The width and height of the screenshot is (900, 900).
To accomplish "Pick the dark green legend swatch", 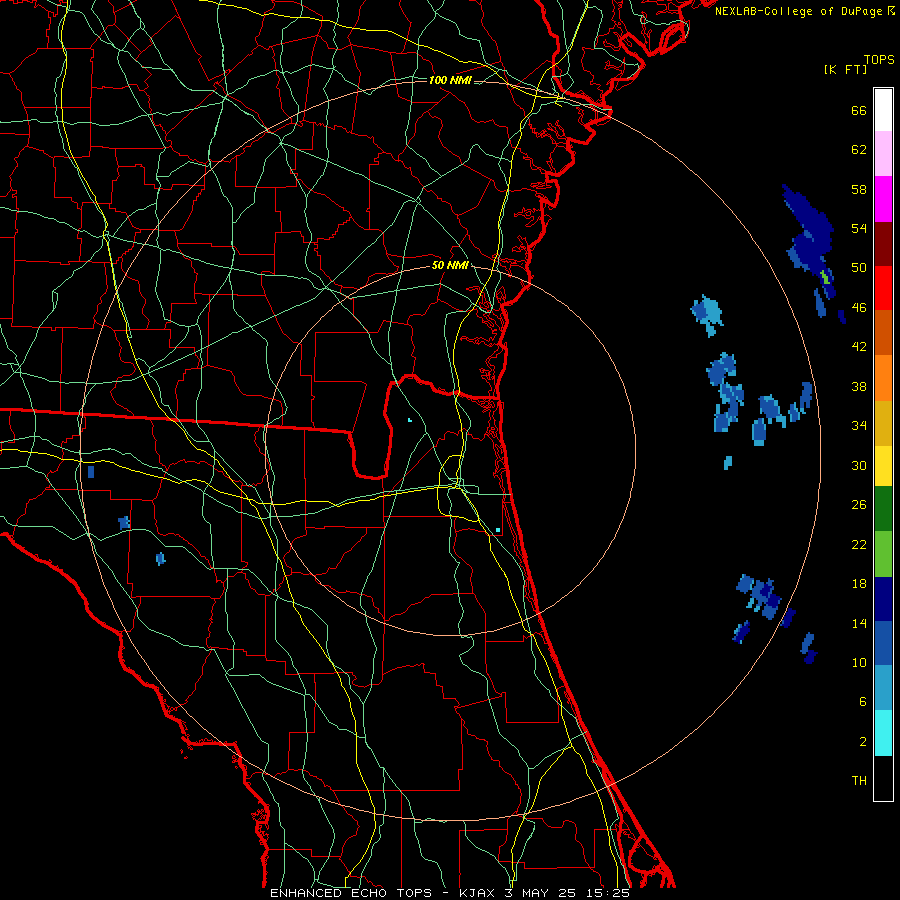I will (883, 509).
